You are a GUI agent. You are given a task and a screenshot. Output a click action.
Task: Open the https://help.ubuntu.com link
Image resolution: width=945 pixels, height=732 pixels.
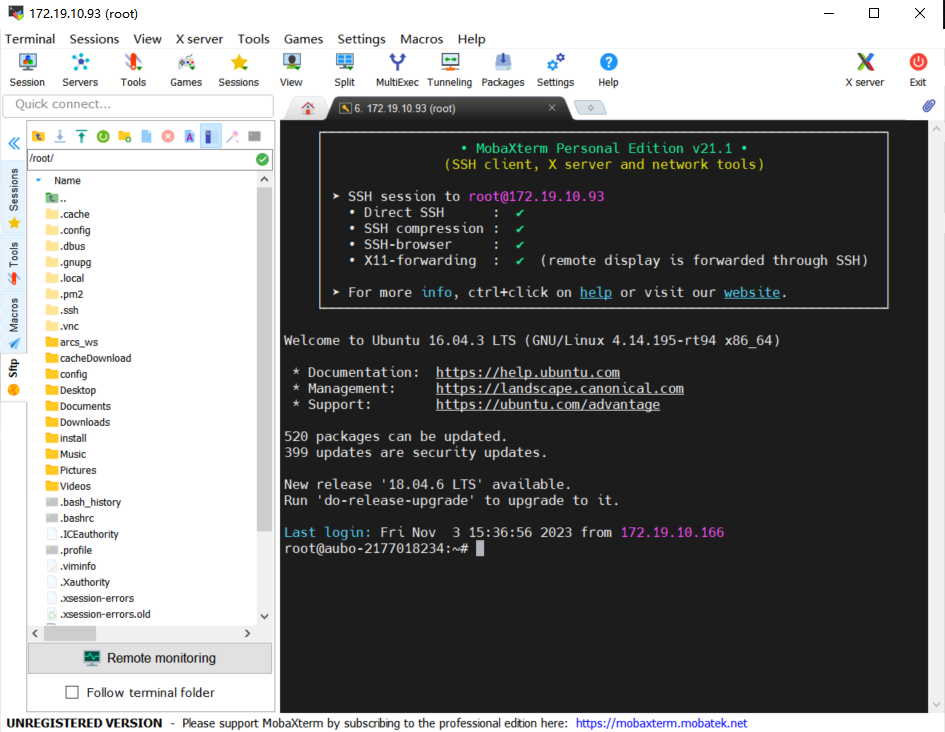[527, 372]
